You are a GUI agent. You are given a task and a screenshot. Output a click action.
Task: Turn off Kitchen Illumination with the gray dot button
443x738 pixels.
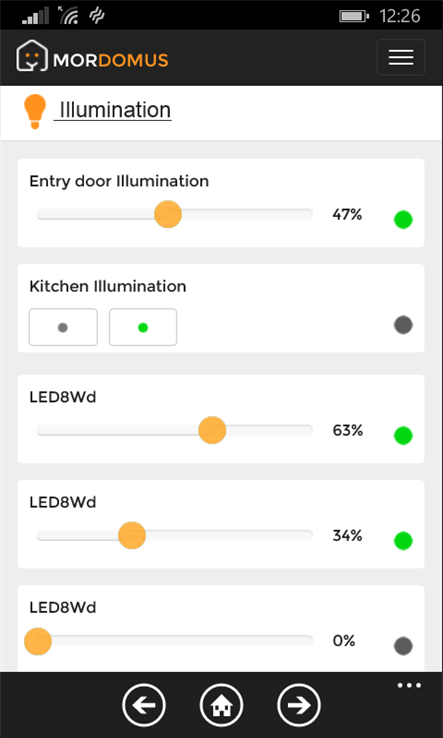pyautogui.click(x=63, y=327)
